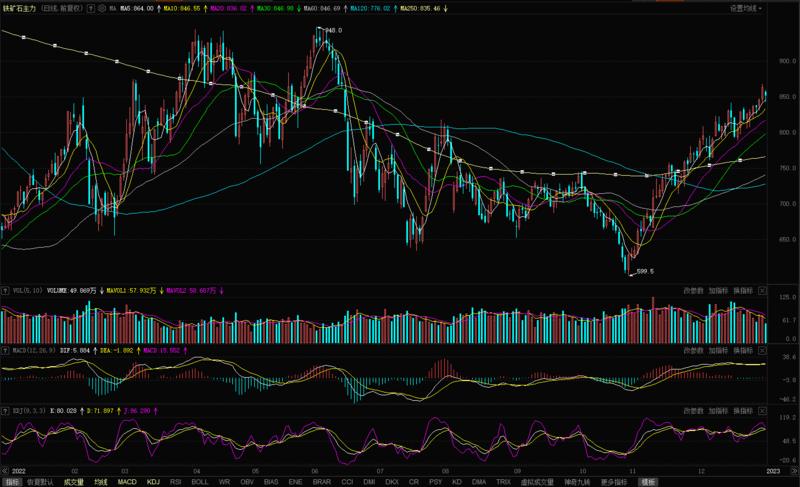The width and height of the screenshot is (800, 487).
Task: Select the BRAR indicator
Action: (x=321, y=482)
